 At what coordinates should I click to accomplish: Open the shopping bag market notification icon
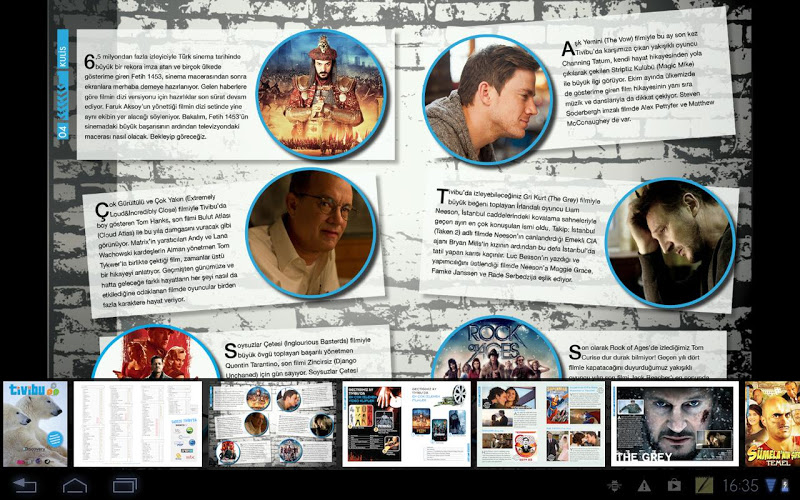pyautogui.click(x=674, y=485)
